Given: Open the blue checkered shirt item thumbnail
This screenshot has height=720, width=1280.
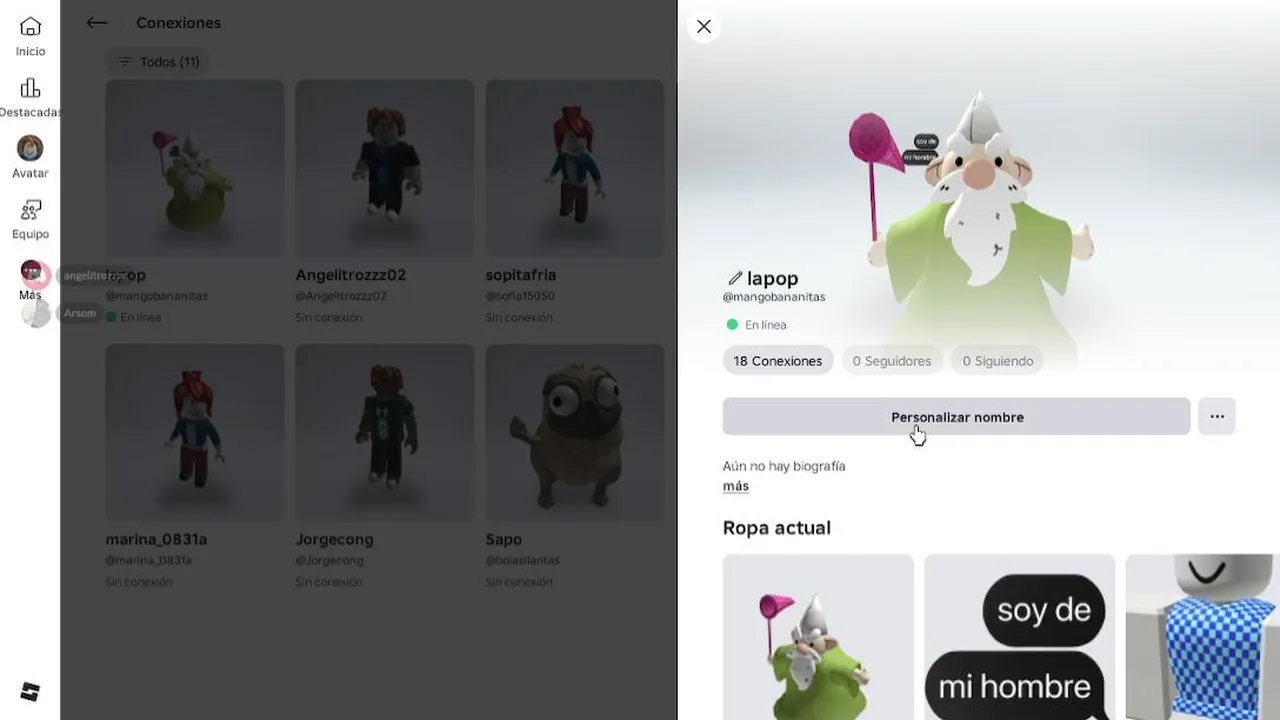Looking at the screenshot, I should click(1202, 637).
